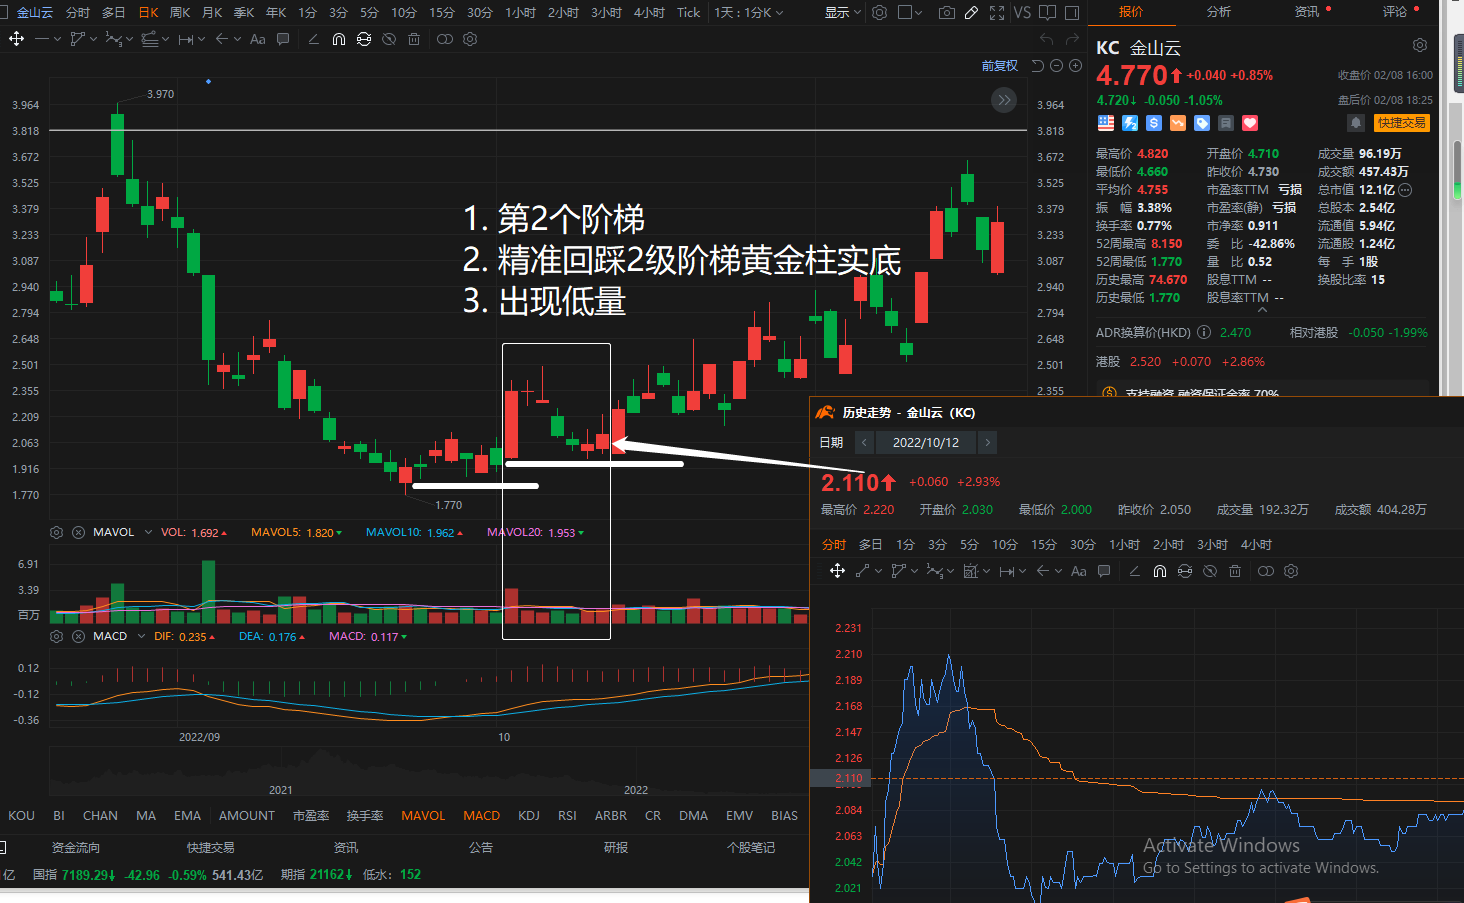Take a chart screenshot with the camera icon
The image size is (1464, 903).
click(x=946, y=13)
